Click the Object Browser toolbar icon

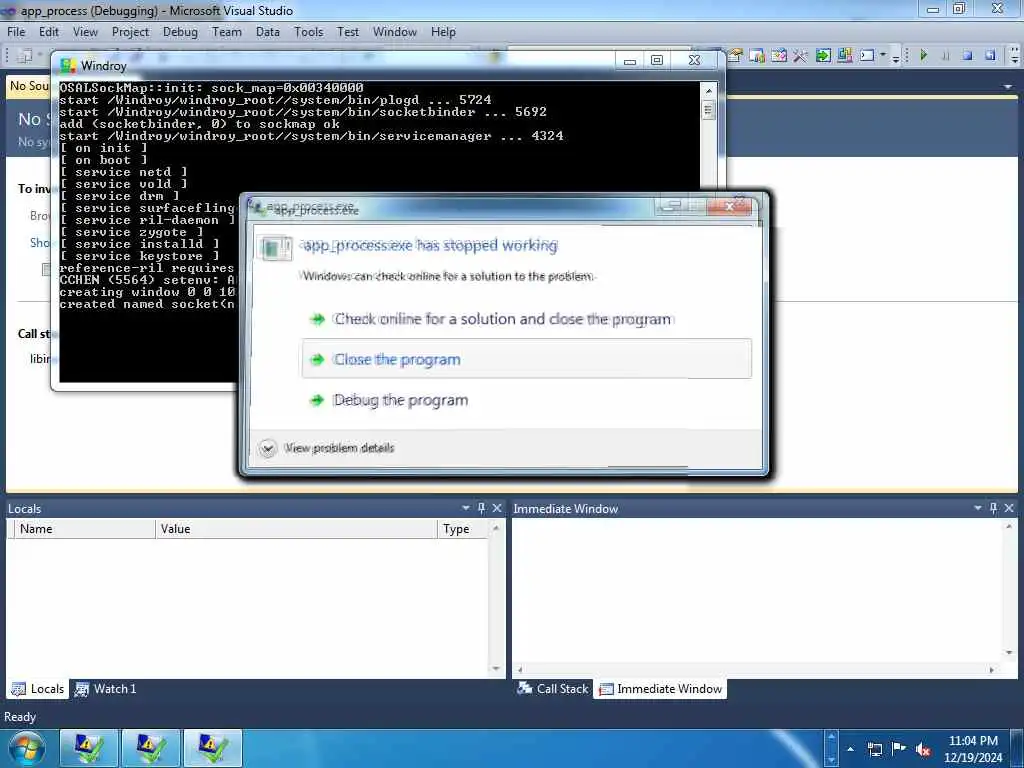(x=778, y=56)
